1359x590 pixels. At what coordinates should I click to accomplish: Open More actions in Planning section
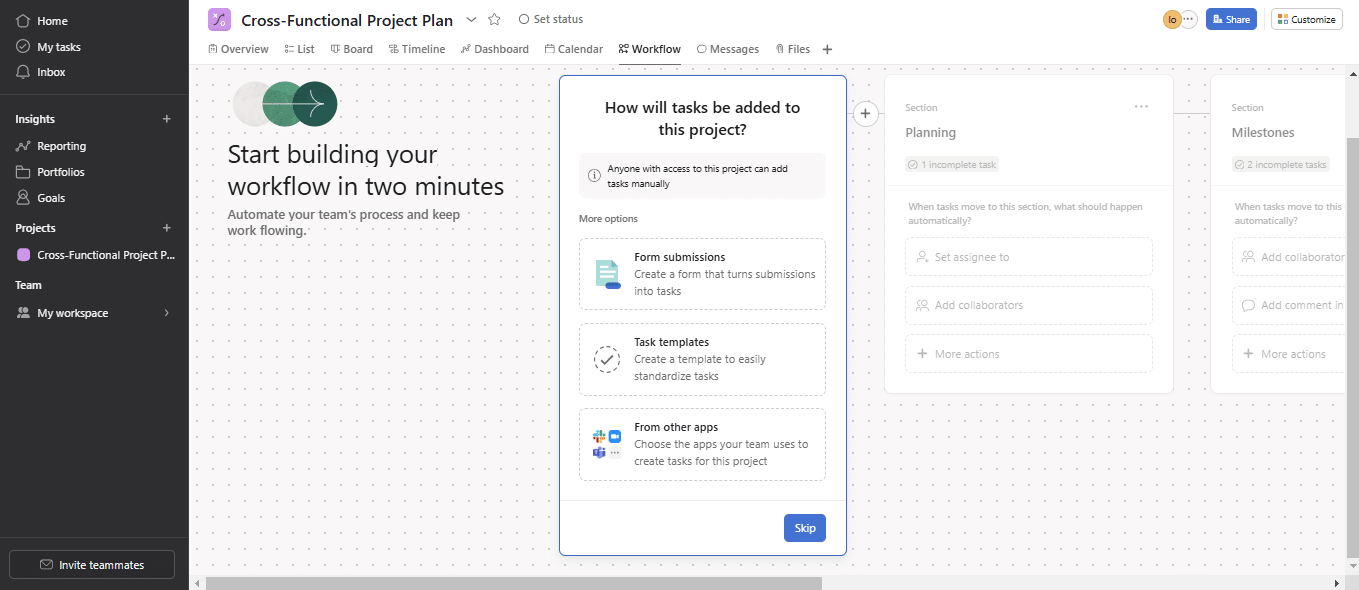tap(1029, 354)
